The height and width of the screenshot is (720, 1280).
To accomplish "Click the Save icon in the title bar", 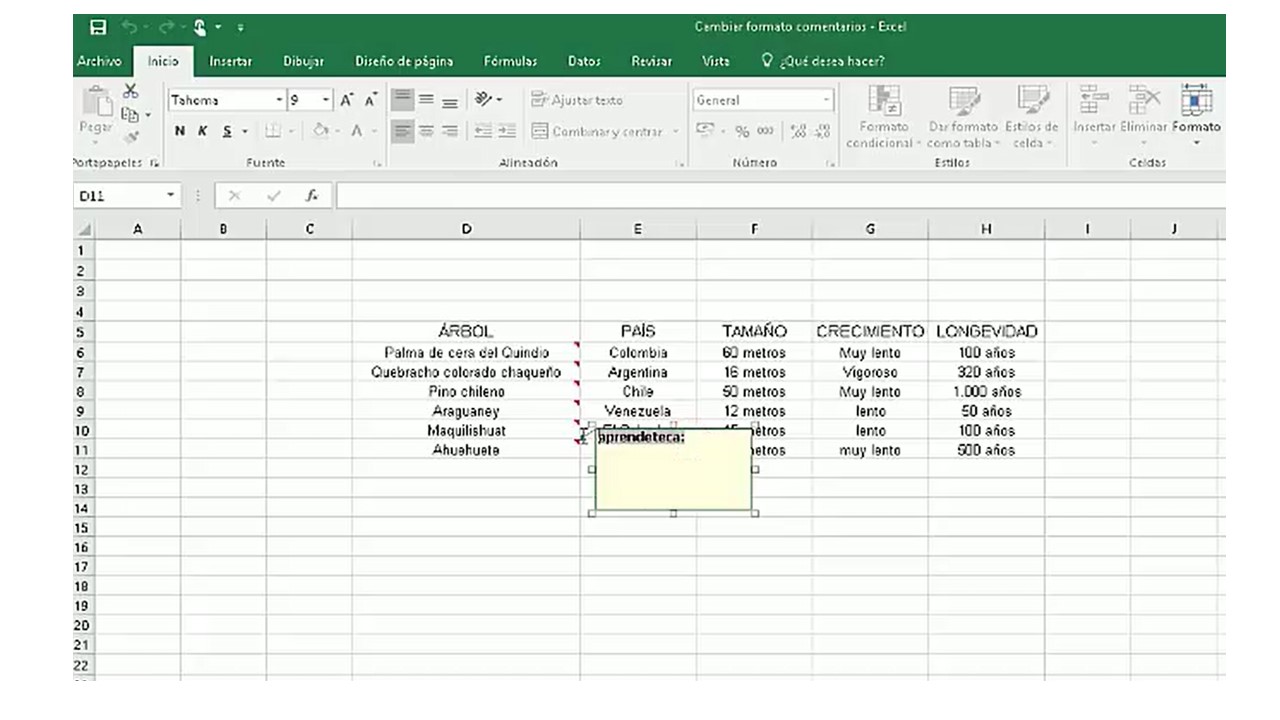I will pyautogui.click(x=98, y=27).
